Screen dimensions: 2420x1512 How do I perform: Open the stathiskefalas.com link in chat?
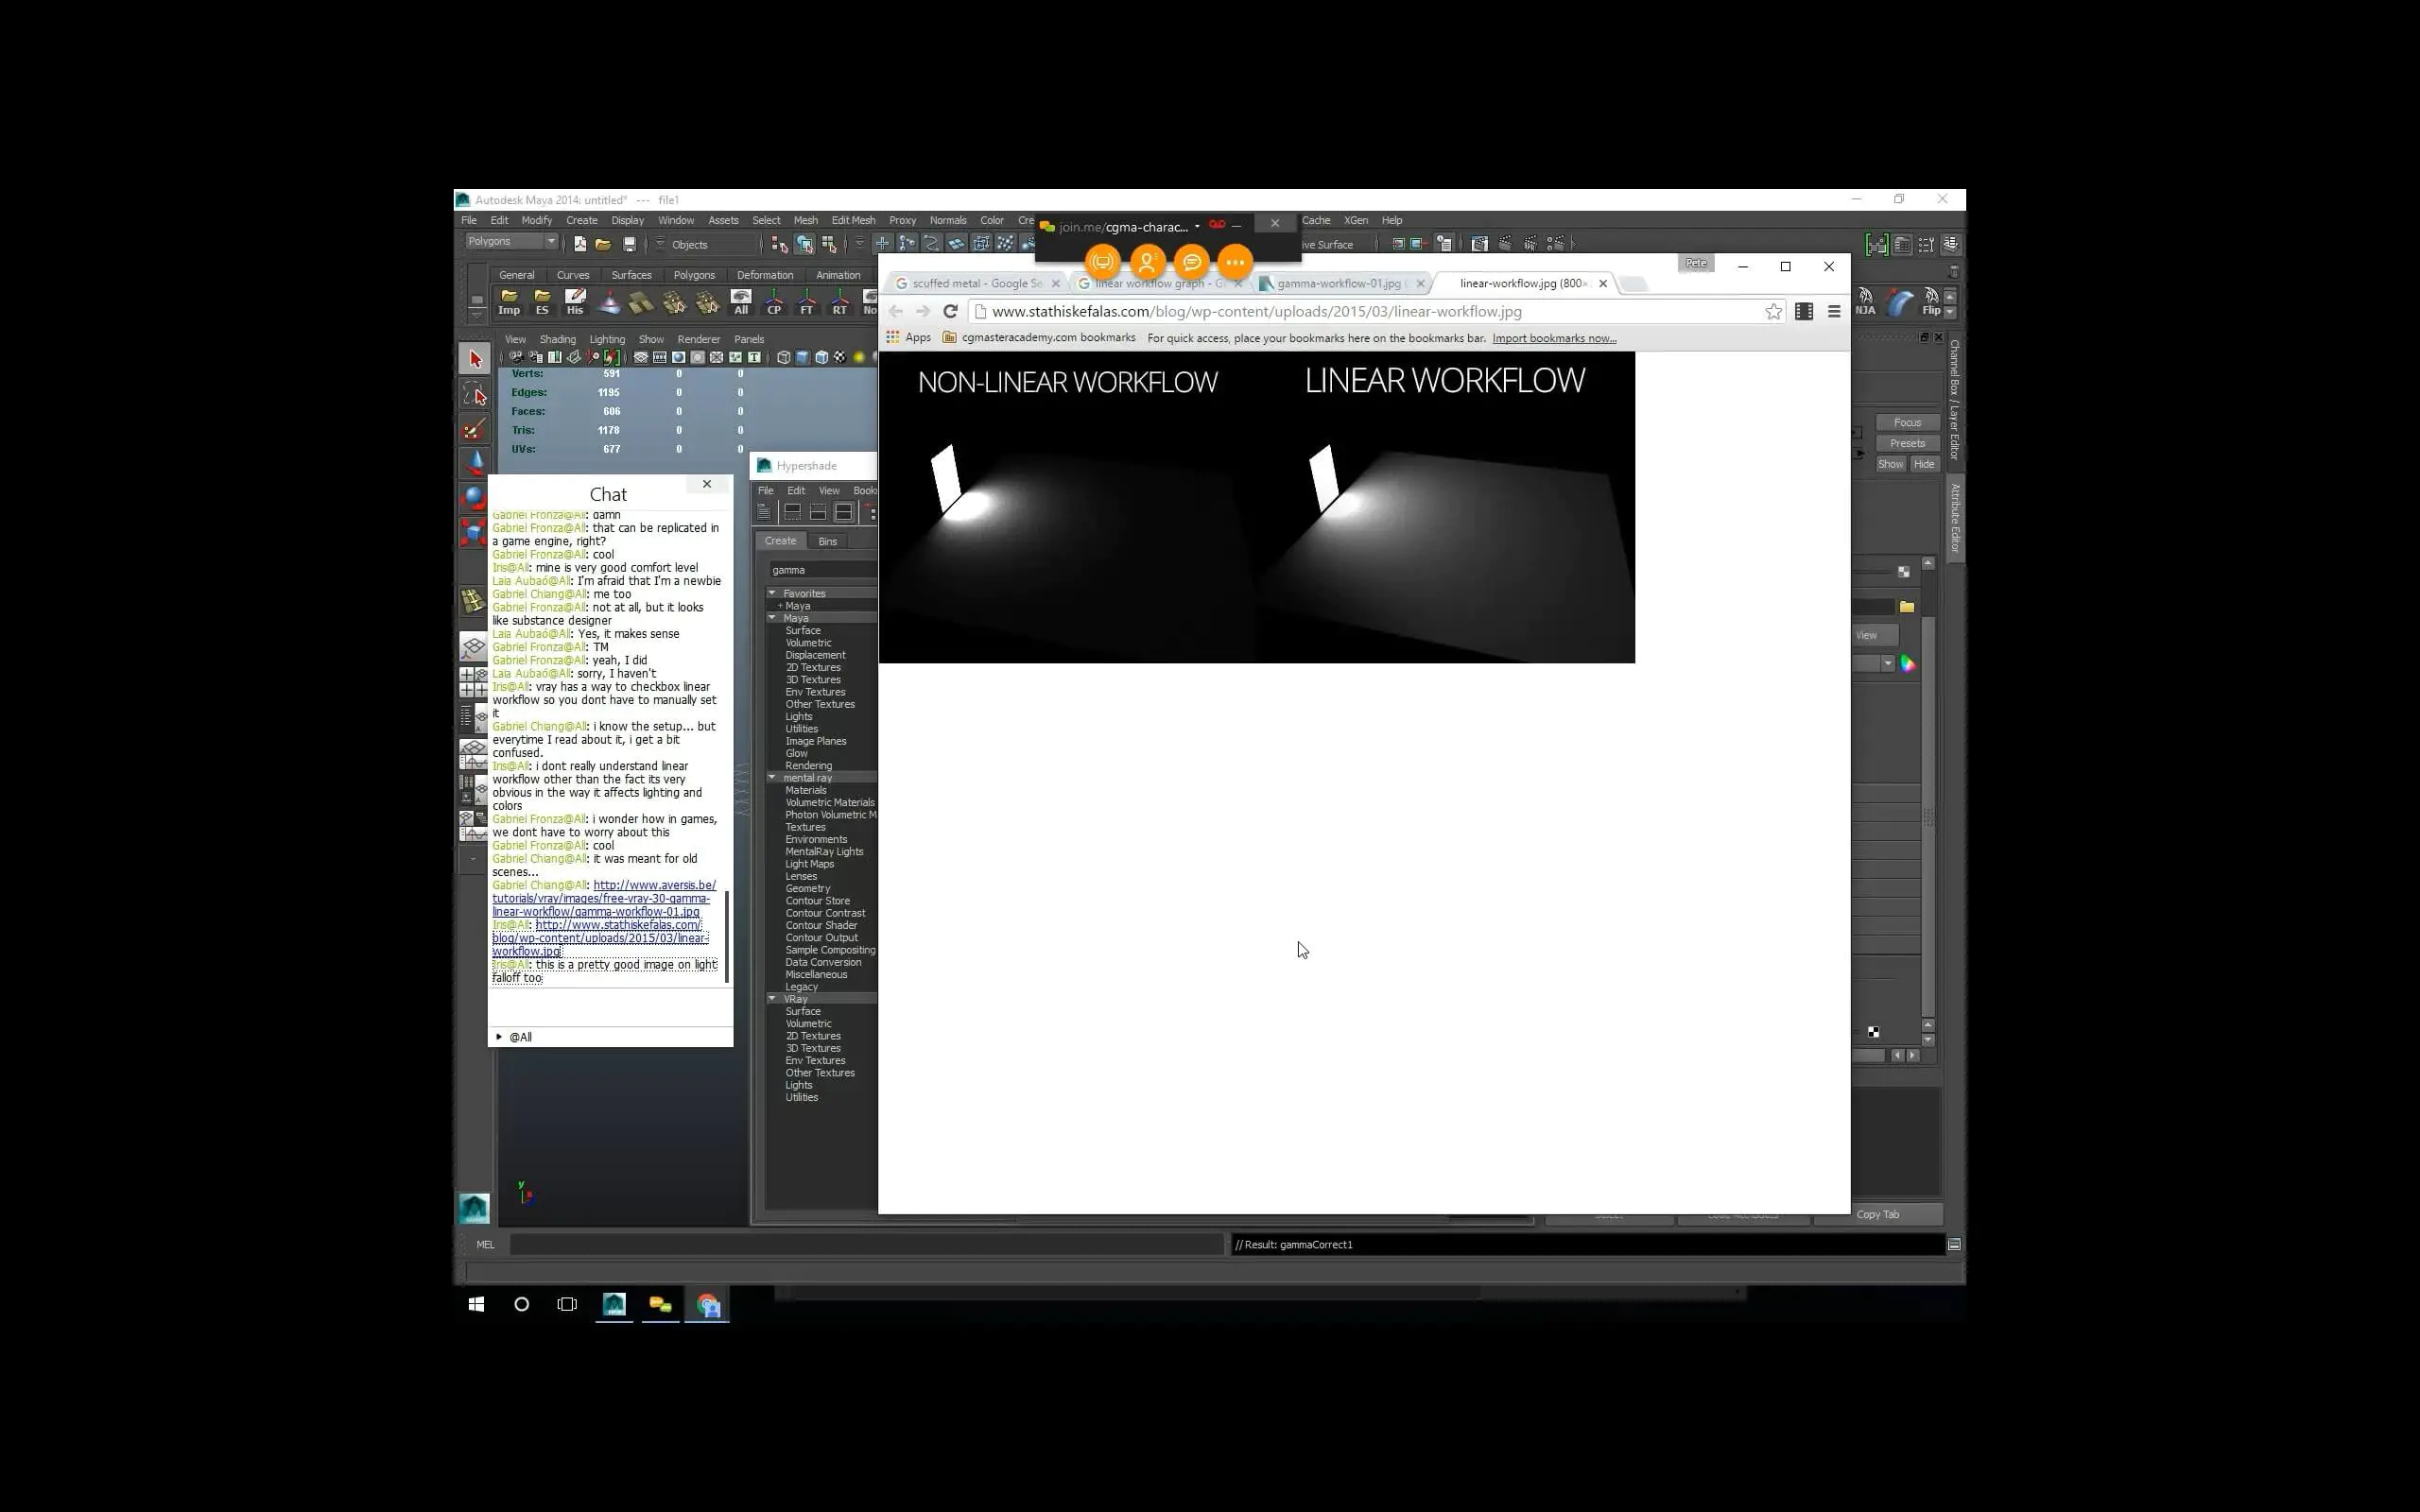point(600,938)
